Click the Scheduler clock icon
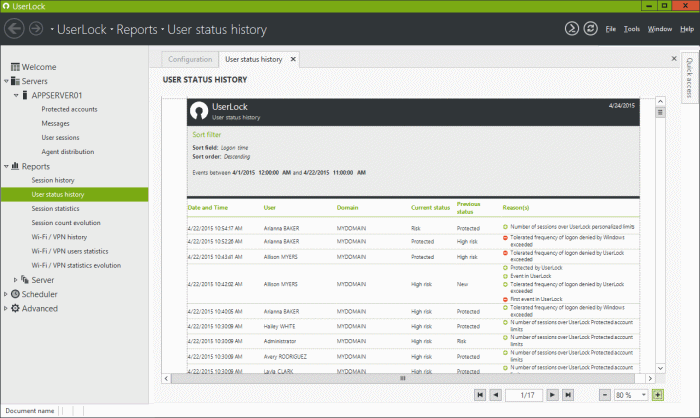 tap(15, 294)
